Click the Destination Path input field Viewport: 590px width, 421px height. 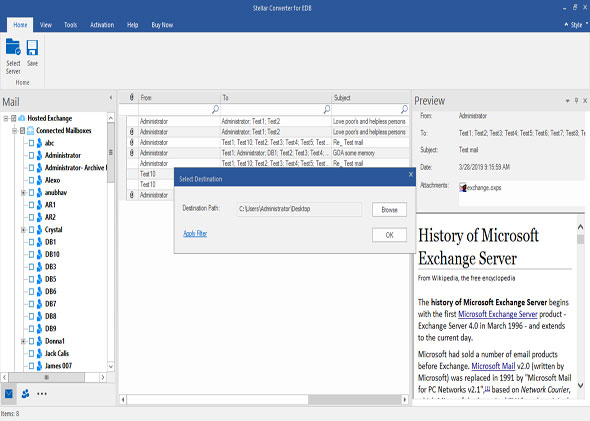tap(299, 209)
